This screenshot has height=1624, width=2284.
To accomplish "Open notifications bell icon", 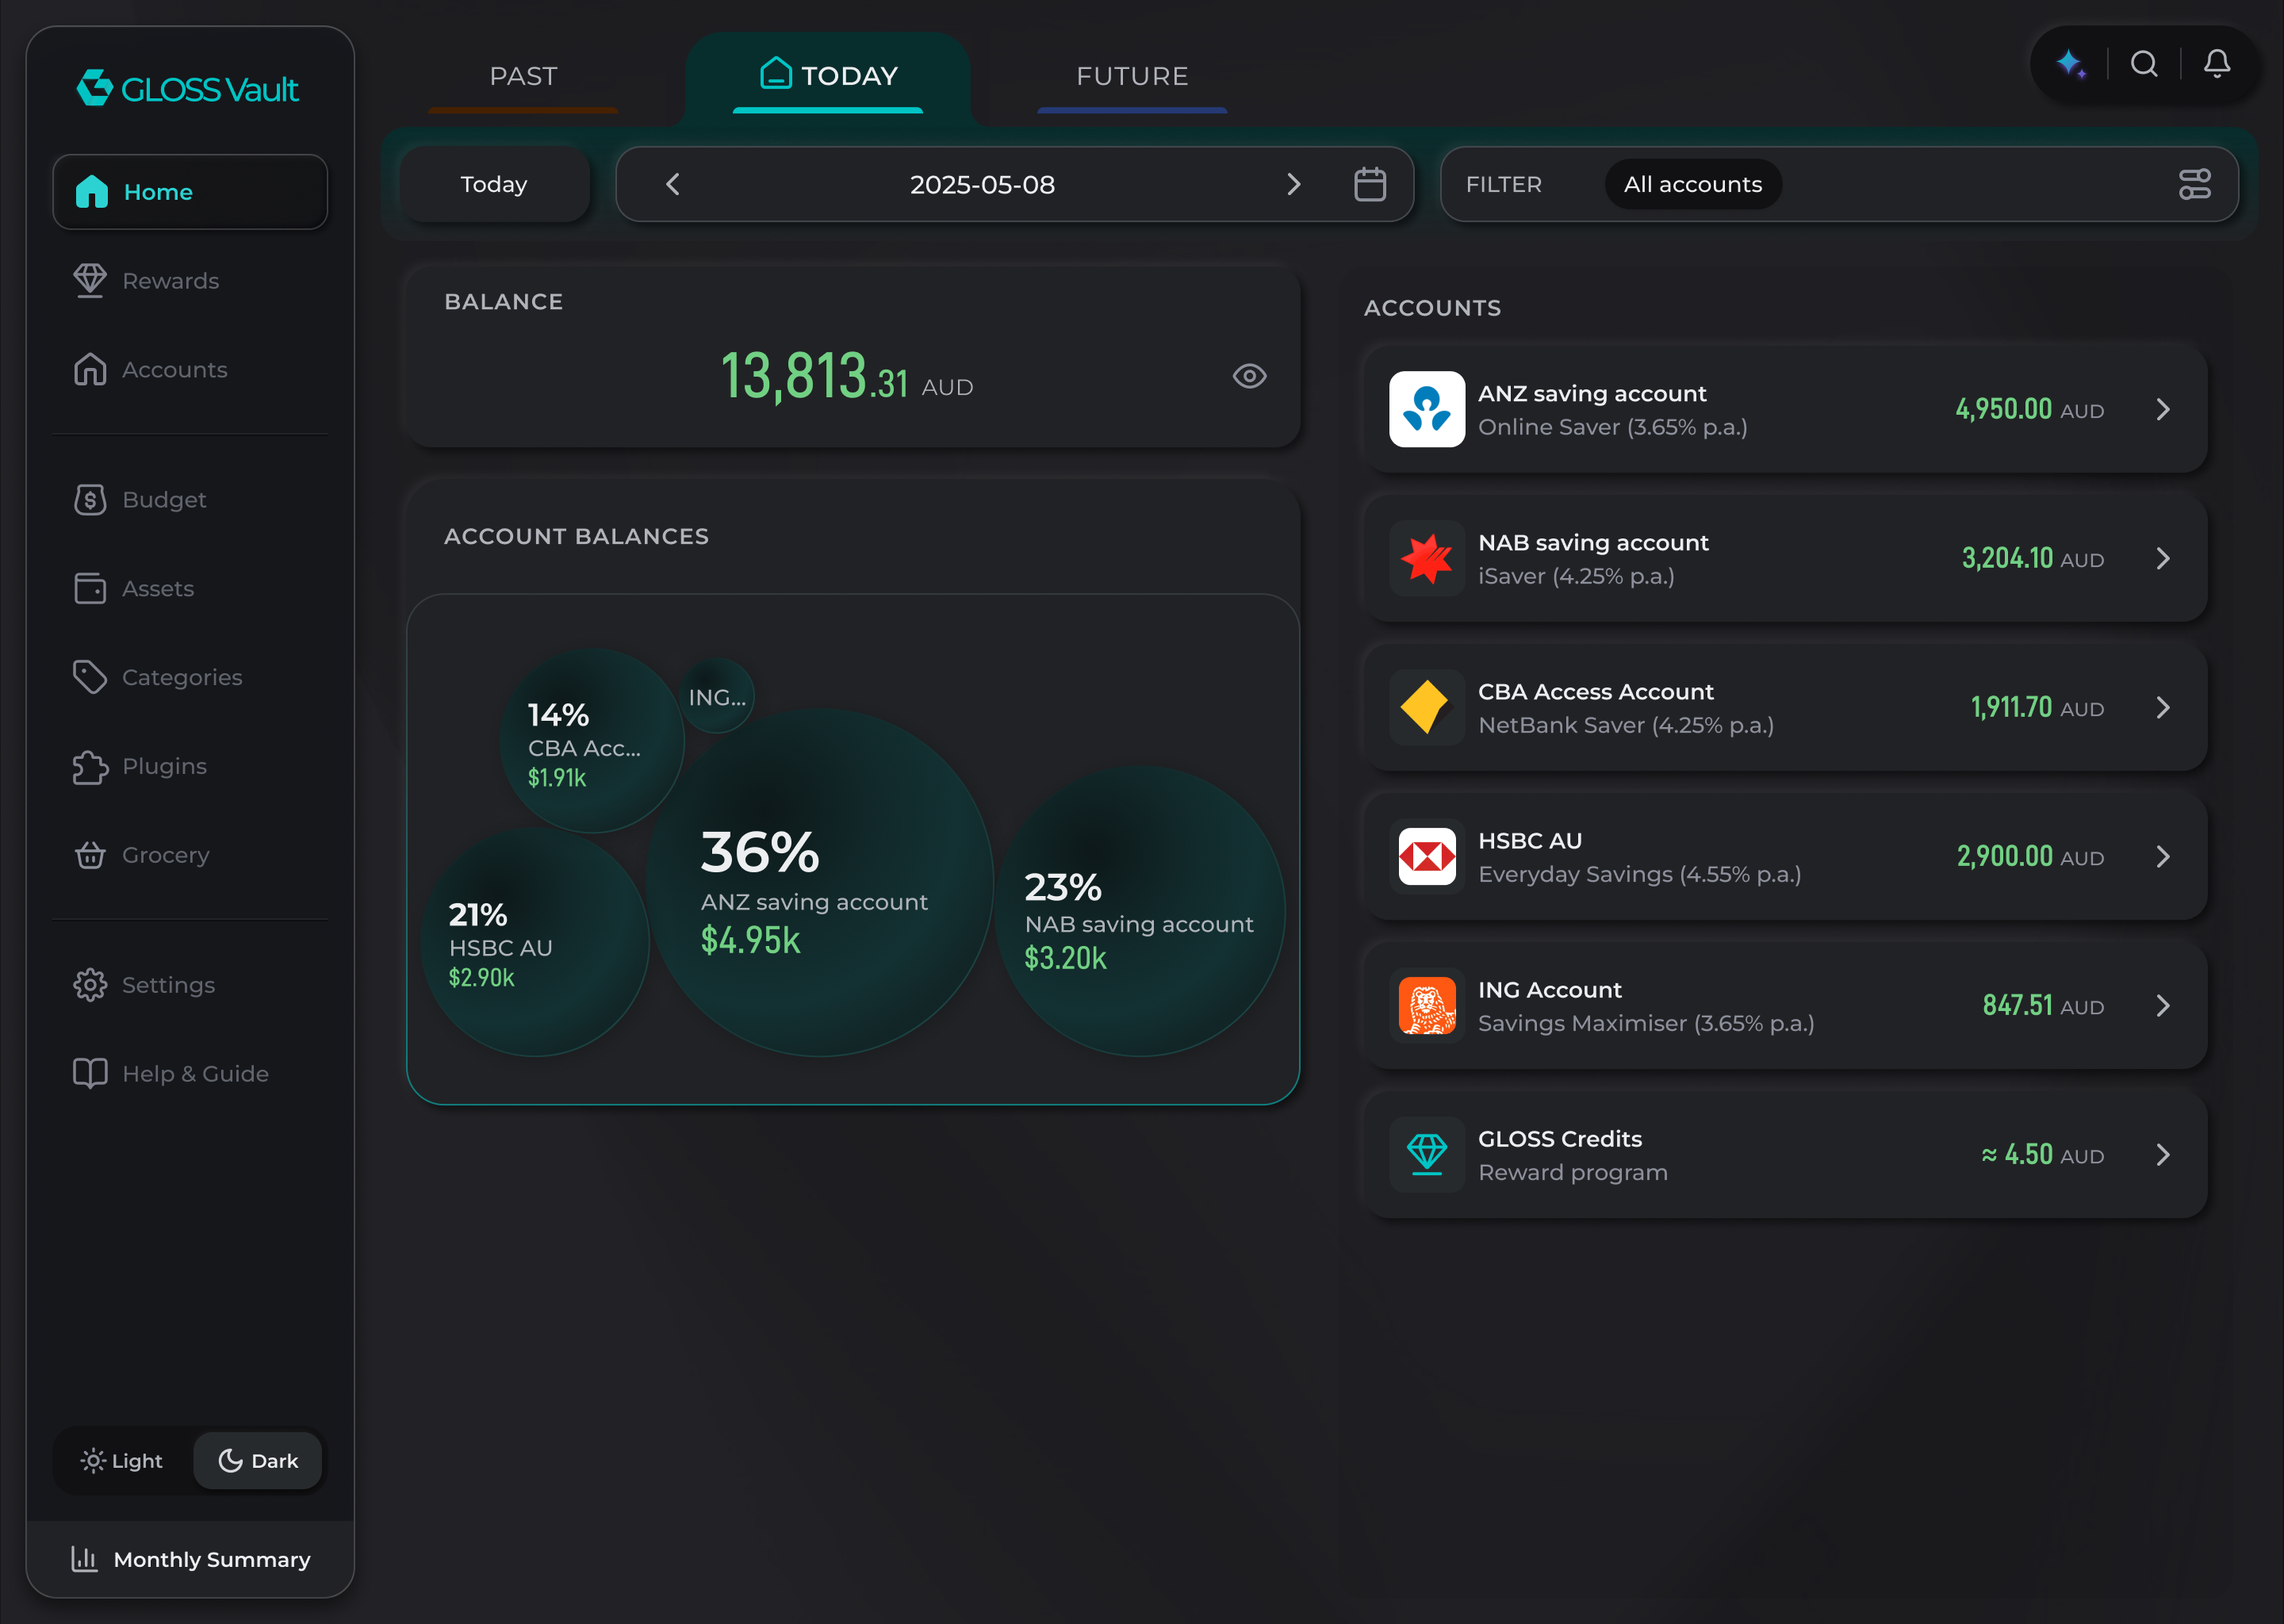I will coord(2217,64).
